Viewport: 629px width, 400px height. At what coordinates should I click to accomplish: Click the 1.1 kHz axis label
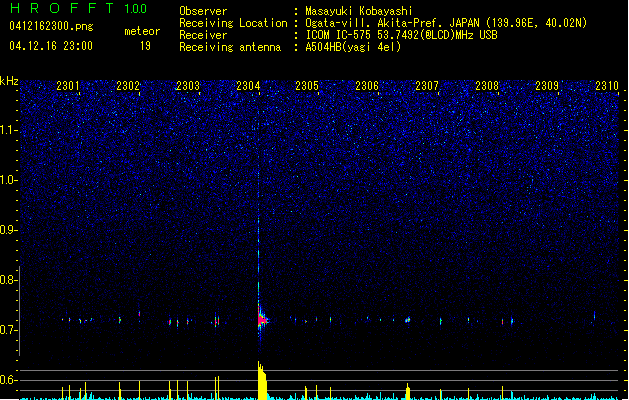click(9, 130)
